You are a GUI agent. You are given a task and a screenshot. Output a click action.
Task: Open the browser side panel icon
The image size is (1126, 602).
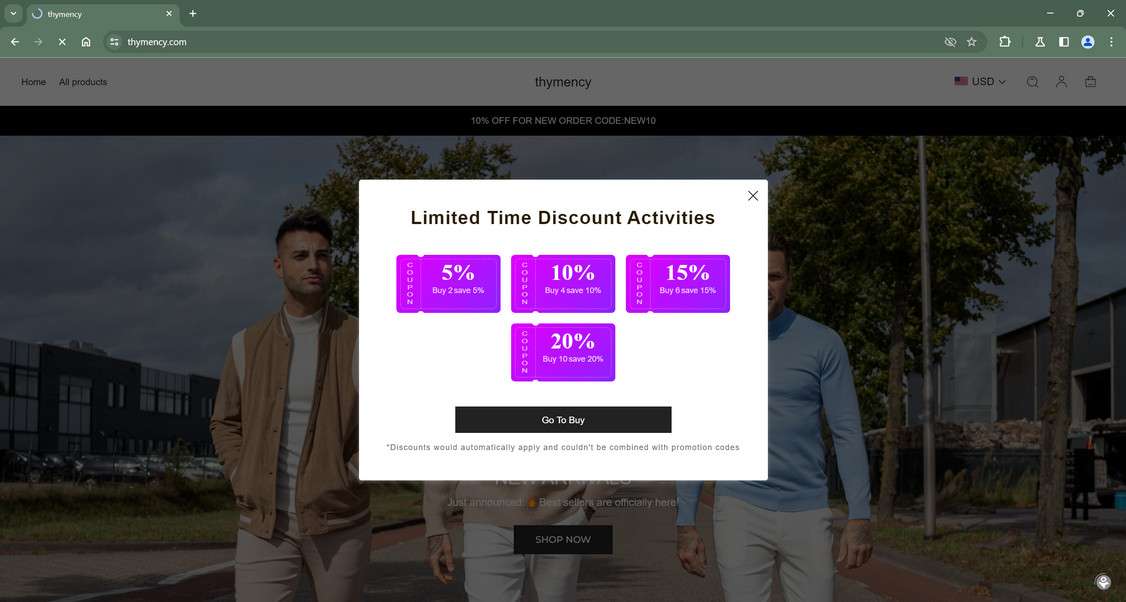coord(1064,42)
